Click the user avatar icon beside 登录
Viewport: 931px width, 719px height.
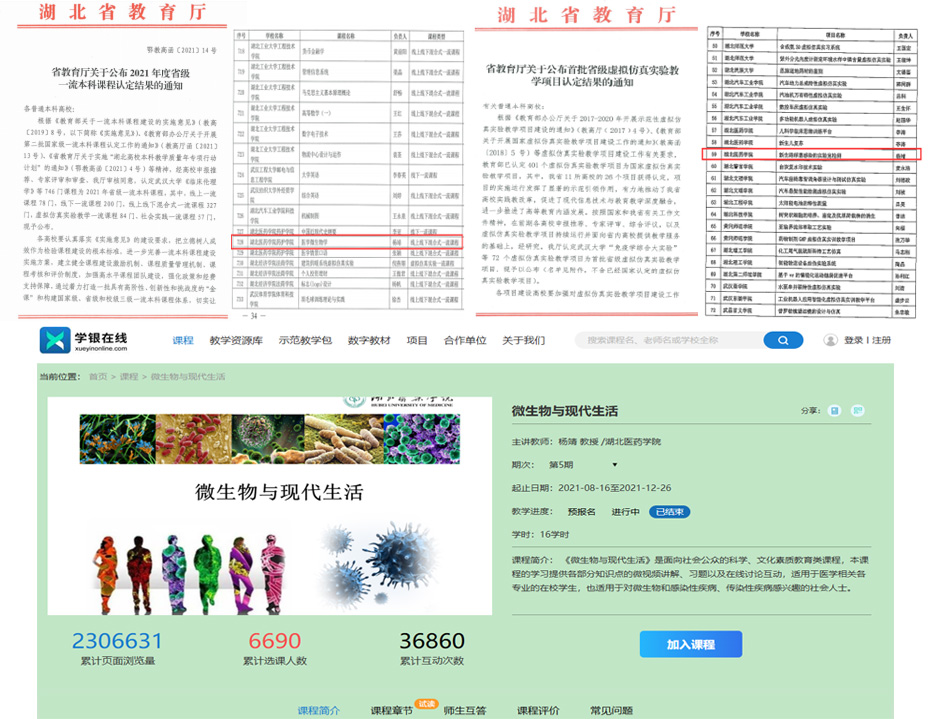[x=830, y=341]
